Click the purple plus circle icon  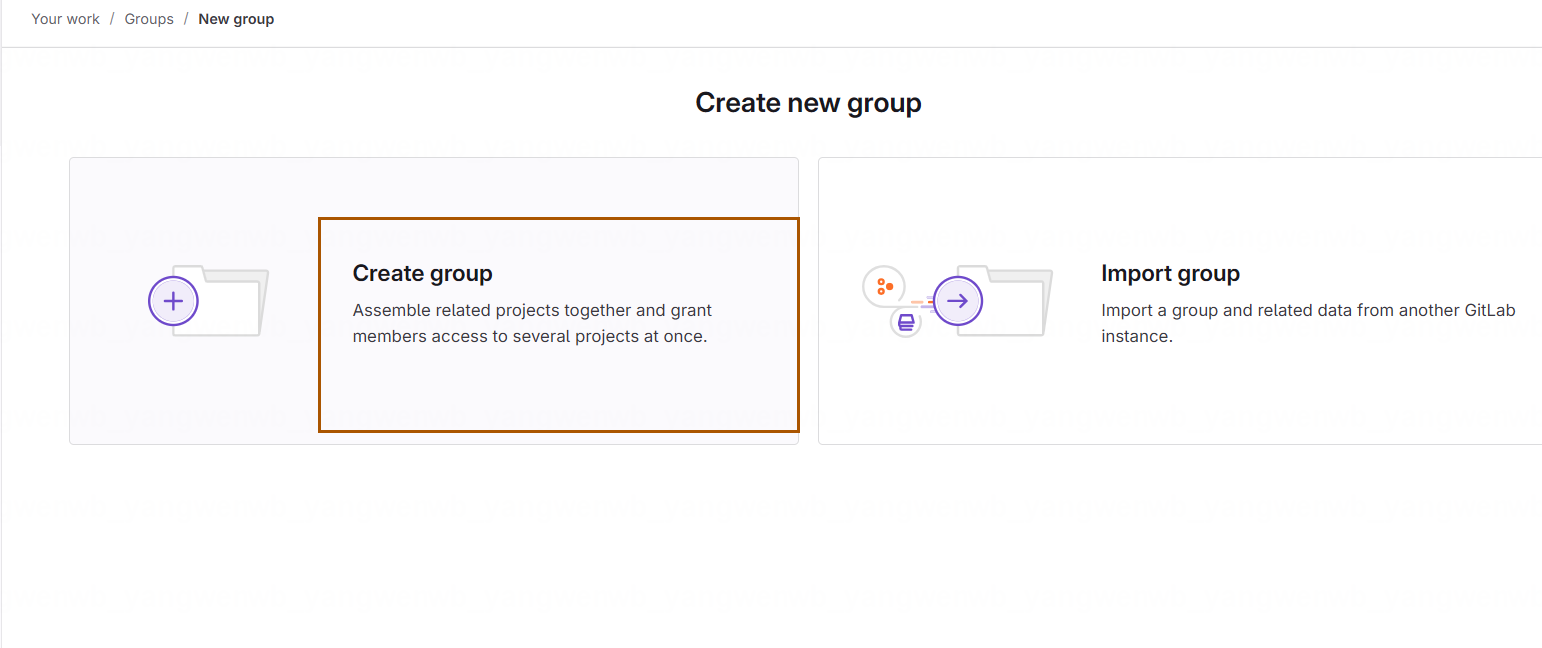173,301
